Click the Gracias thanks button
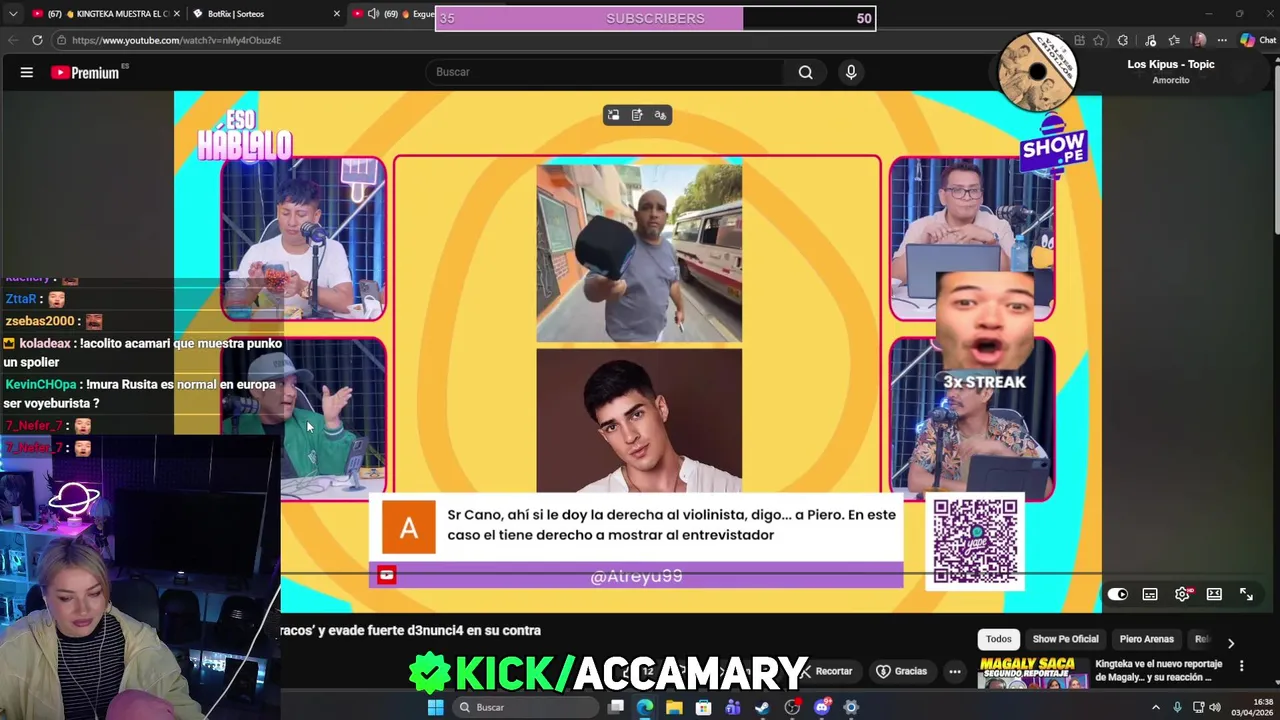The height and width of the screenshot is (720, 1280). (901, 671)
